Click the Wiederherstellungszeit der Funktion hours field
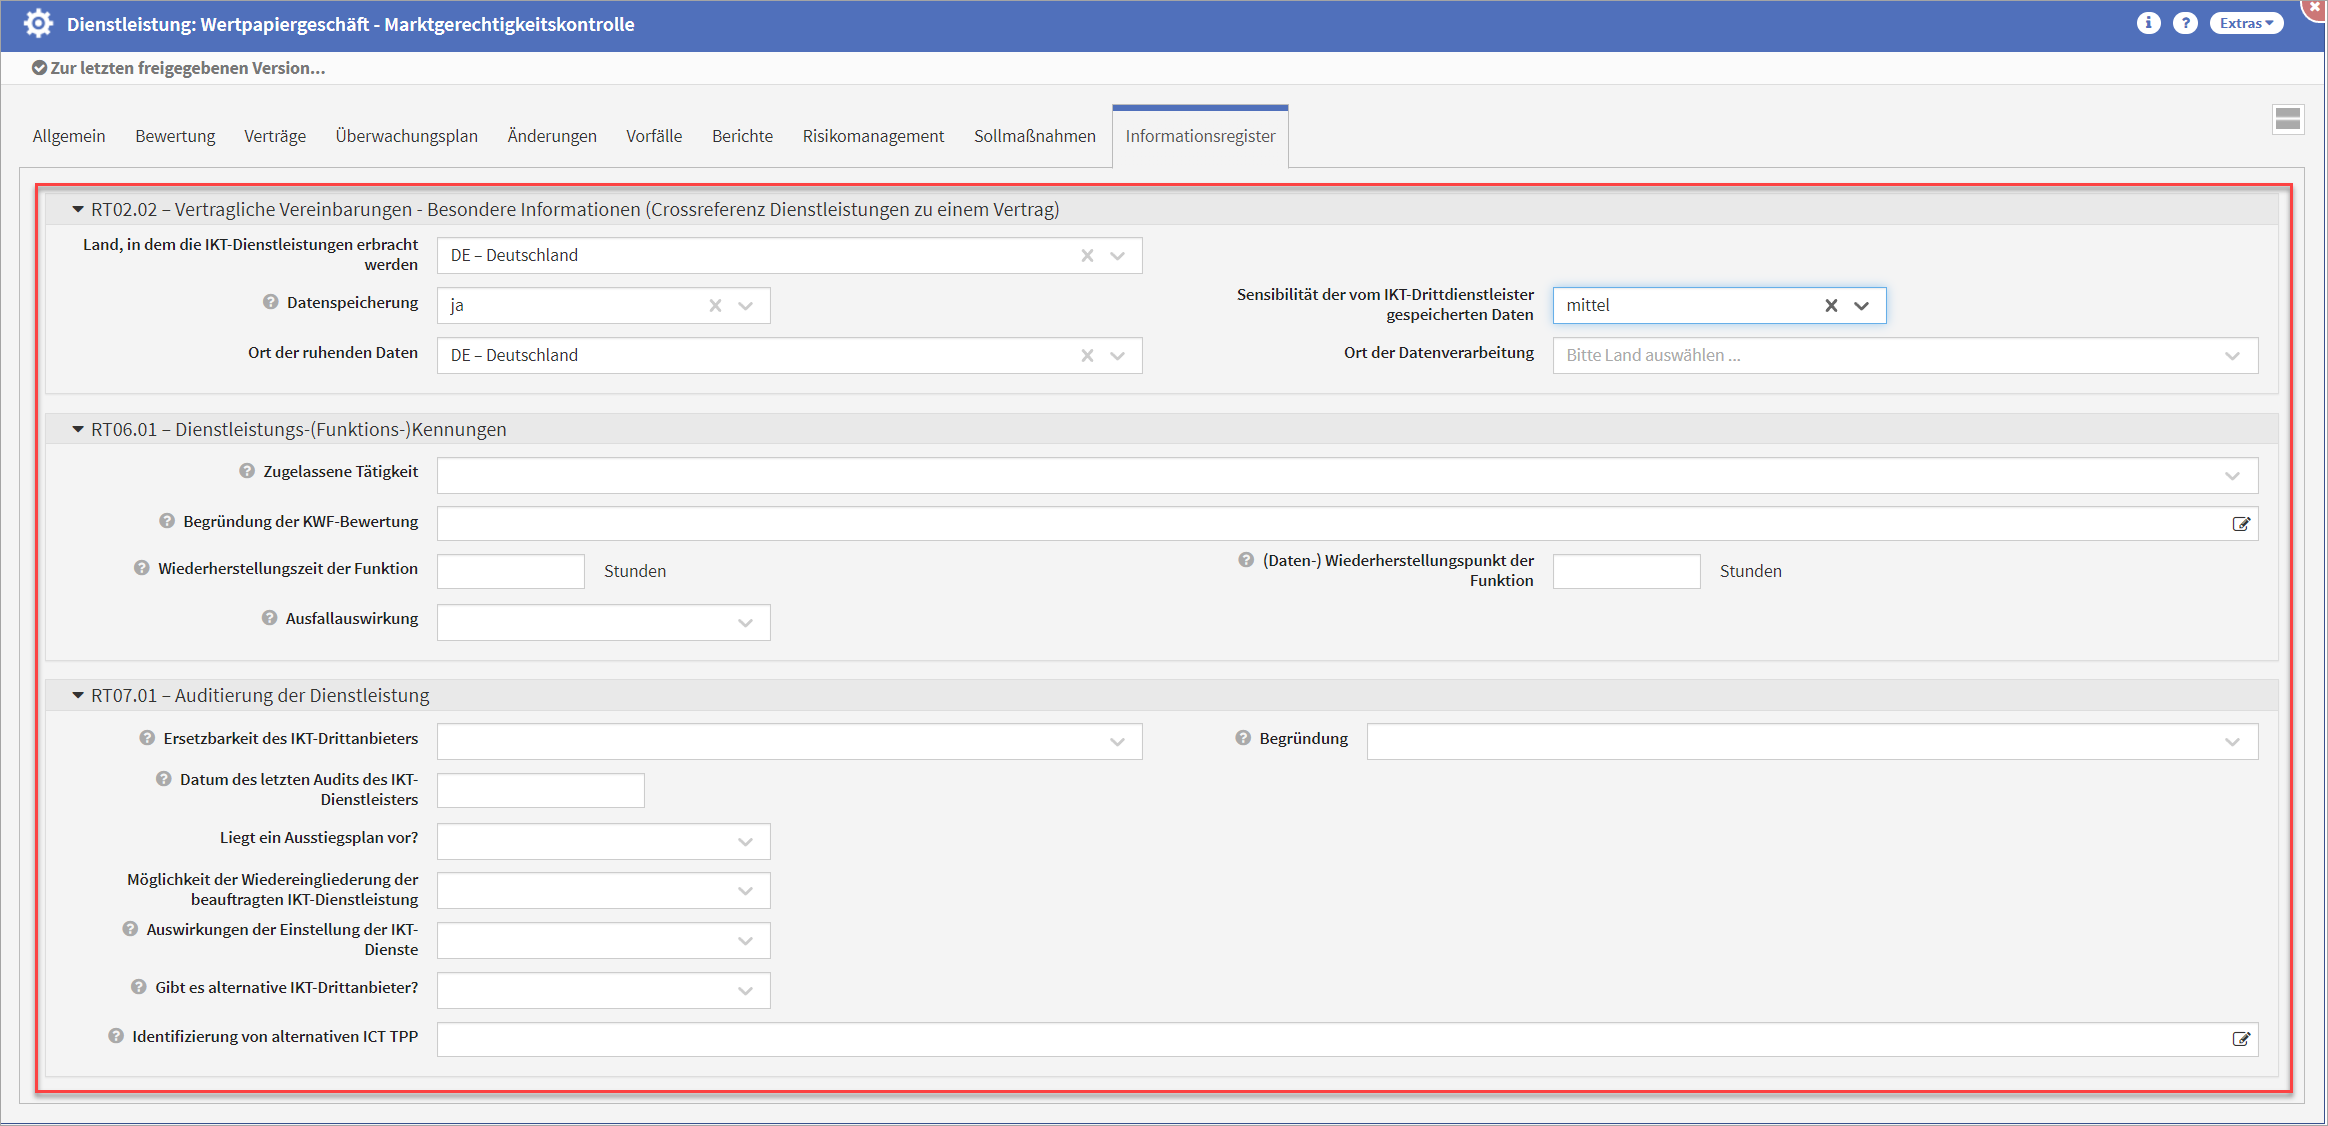This screenshot has height=1126, width=2328. (x=510, y=571)
